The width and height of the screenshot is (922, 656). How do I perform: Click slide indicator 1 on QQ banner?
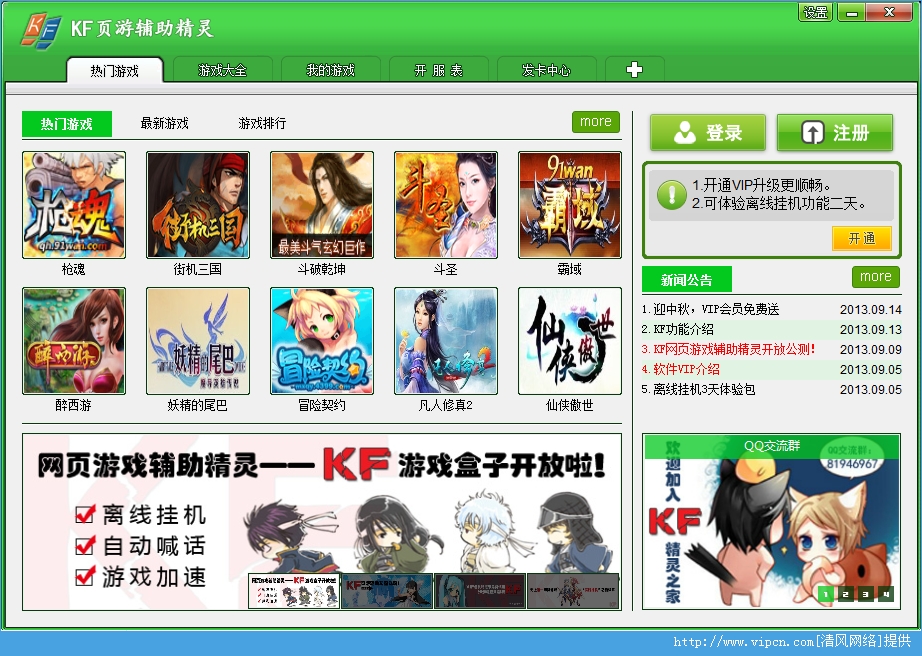[826, 594]
